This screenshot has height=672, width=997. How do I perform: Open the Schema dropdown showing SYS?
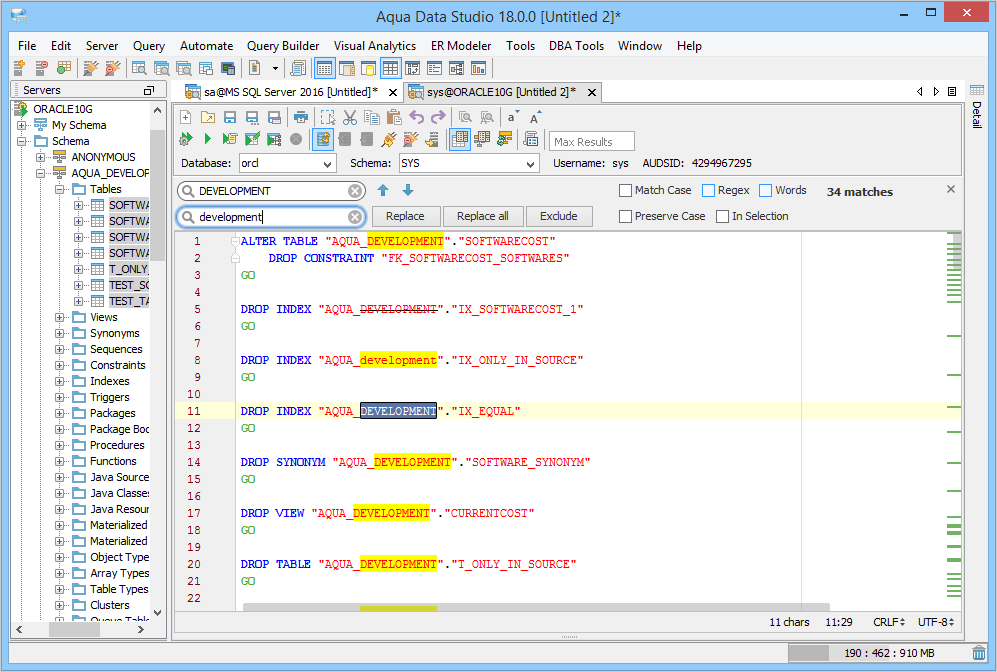468,163
